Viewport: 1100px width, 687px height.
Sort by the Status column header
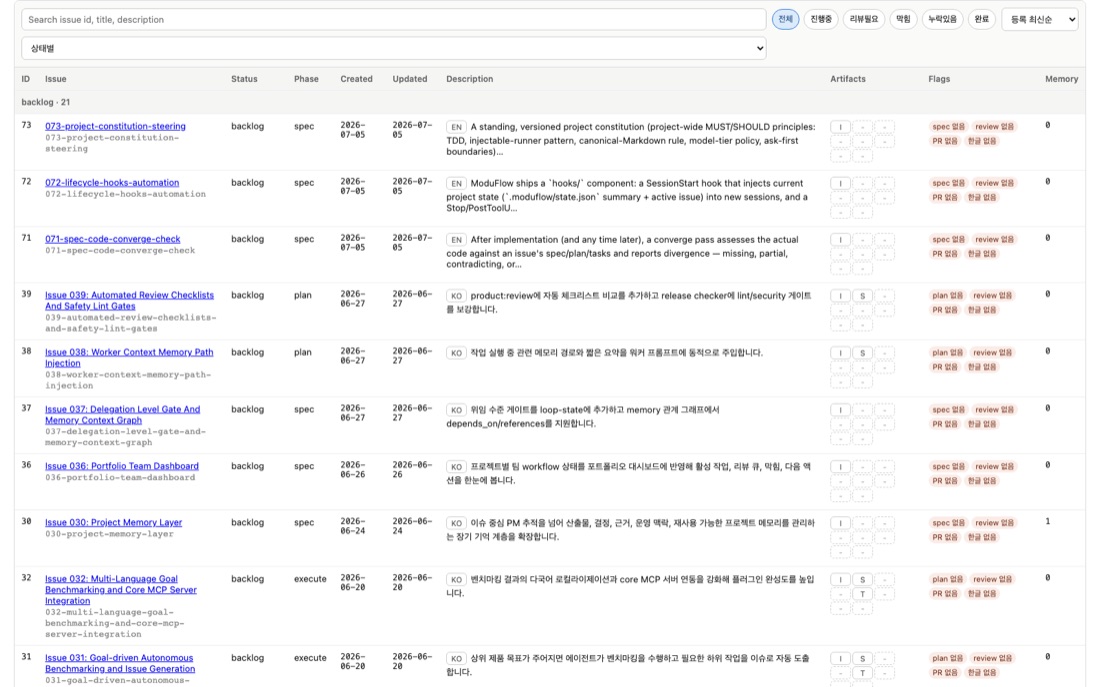tap(244, 79)
